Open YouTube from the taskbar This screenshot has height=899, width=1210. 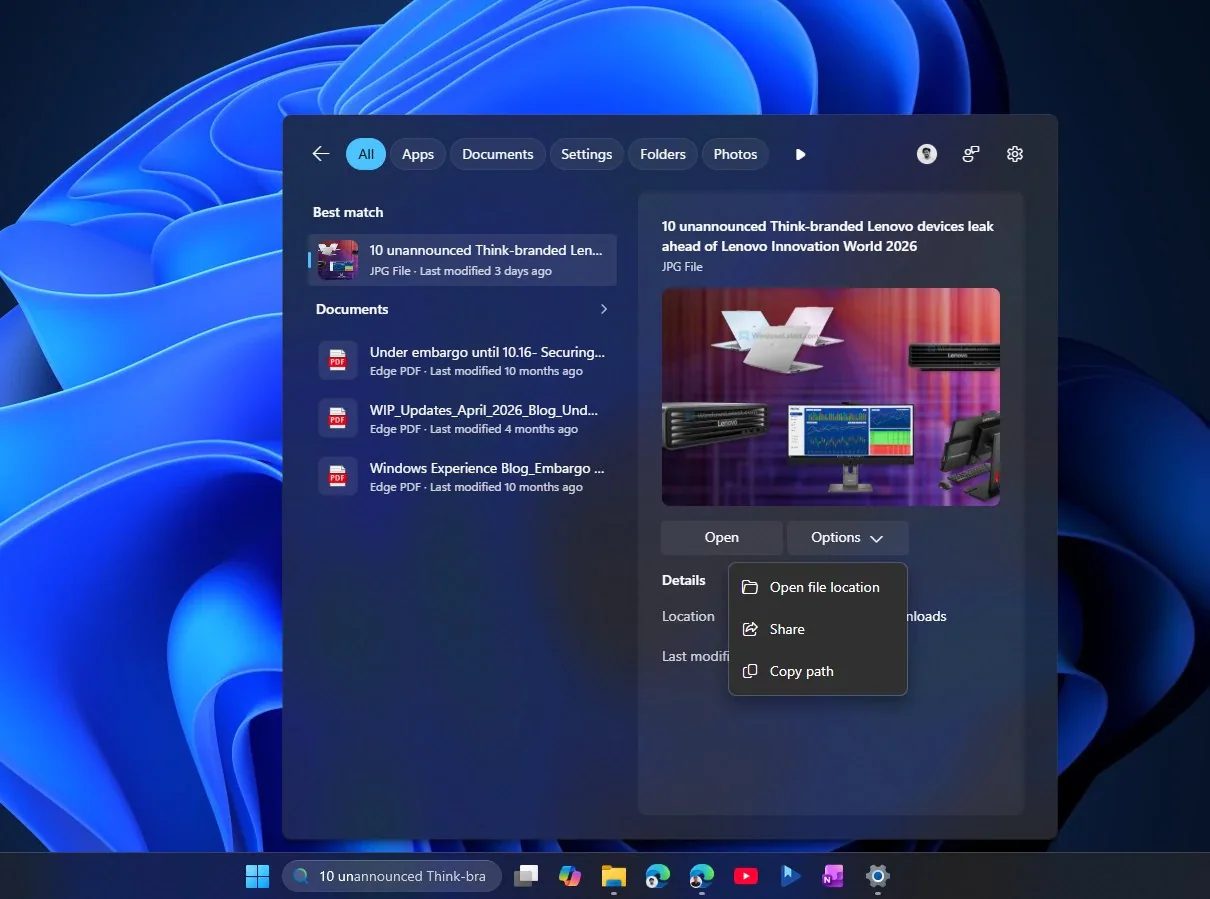pyautogui.click(x=745, y=876)
